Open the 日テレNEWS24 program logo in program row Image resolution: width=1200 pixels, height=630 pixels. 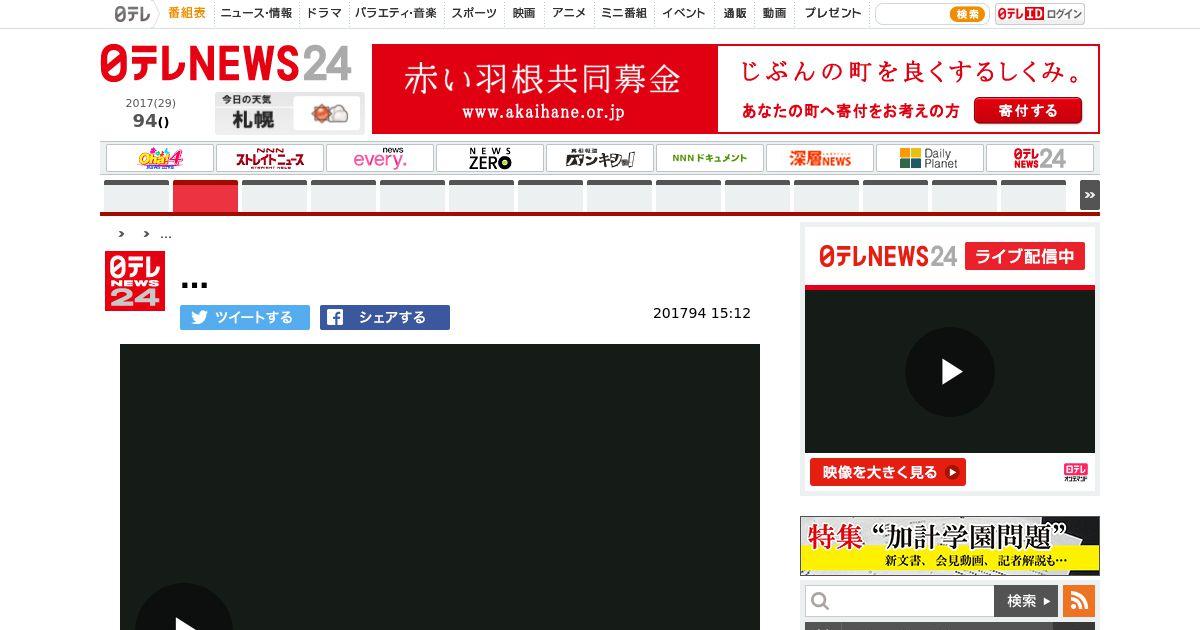coord(1040,158)
